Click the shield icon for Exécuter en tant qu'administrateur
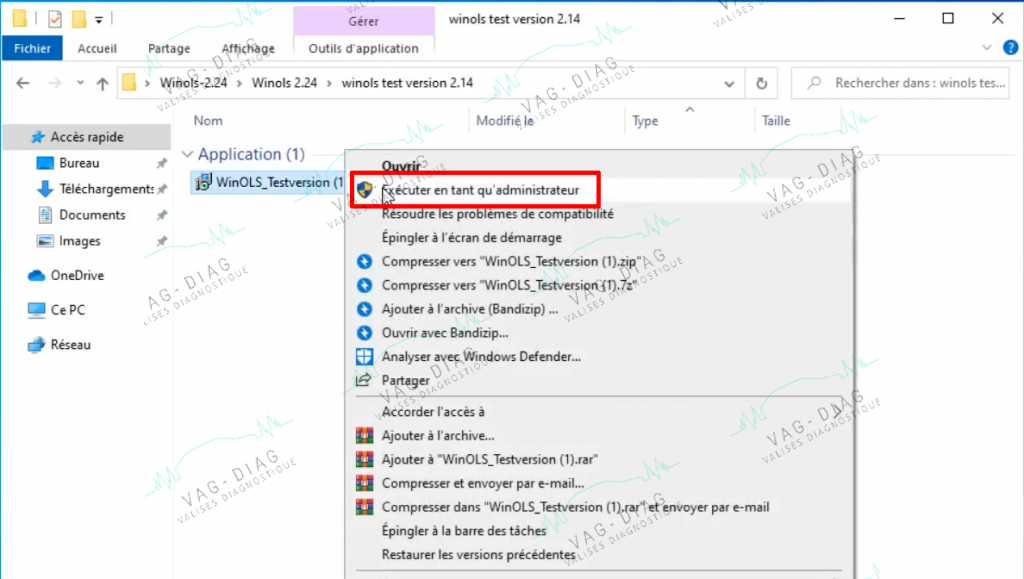 [x=364, y=190]
